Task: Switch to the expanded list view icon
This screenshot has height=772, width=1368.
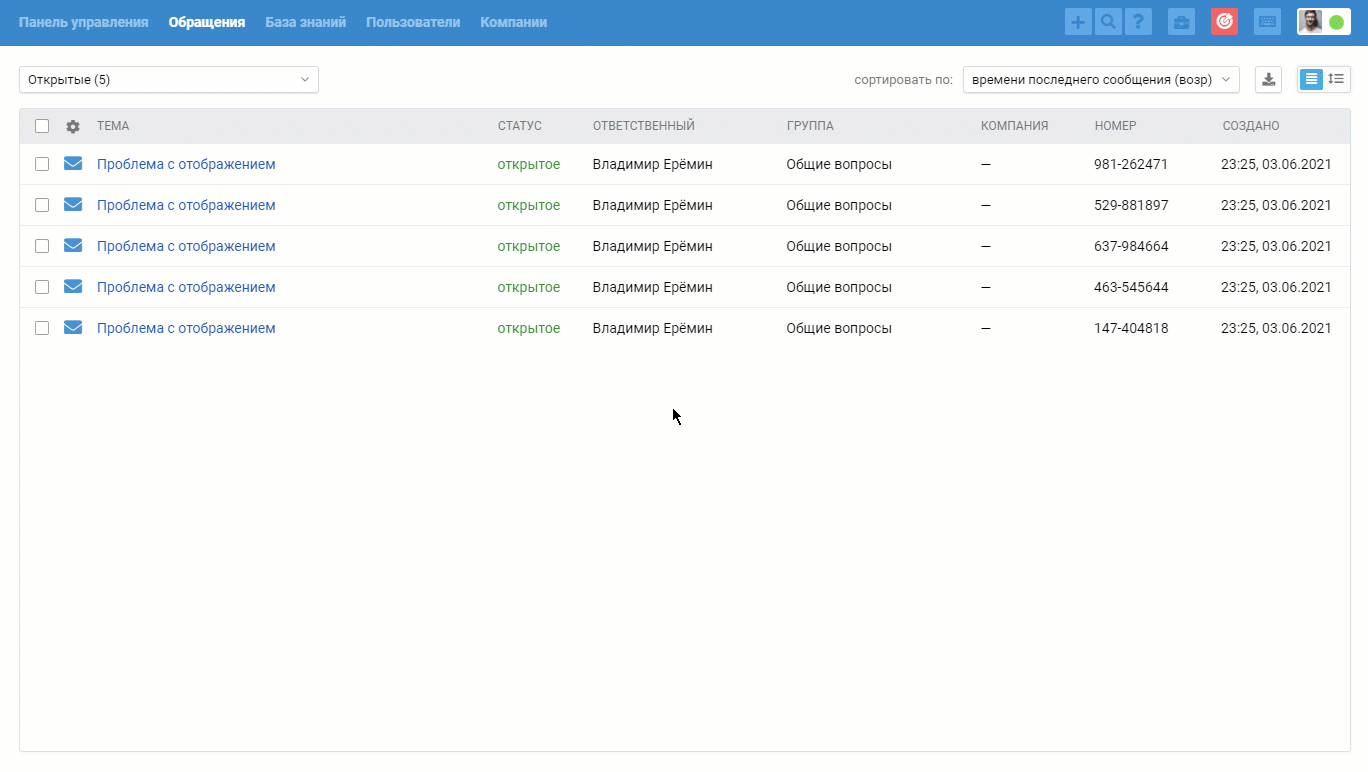Action: click(x=1336, y=79)
